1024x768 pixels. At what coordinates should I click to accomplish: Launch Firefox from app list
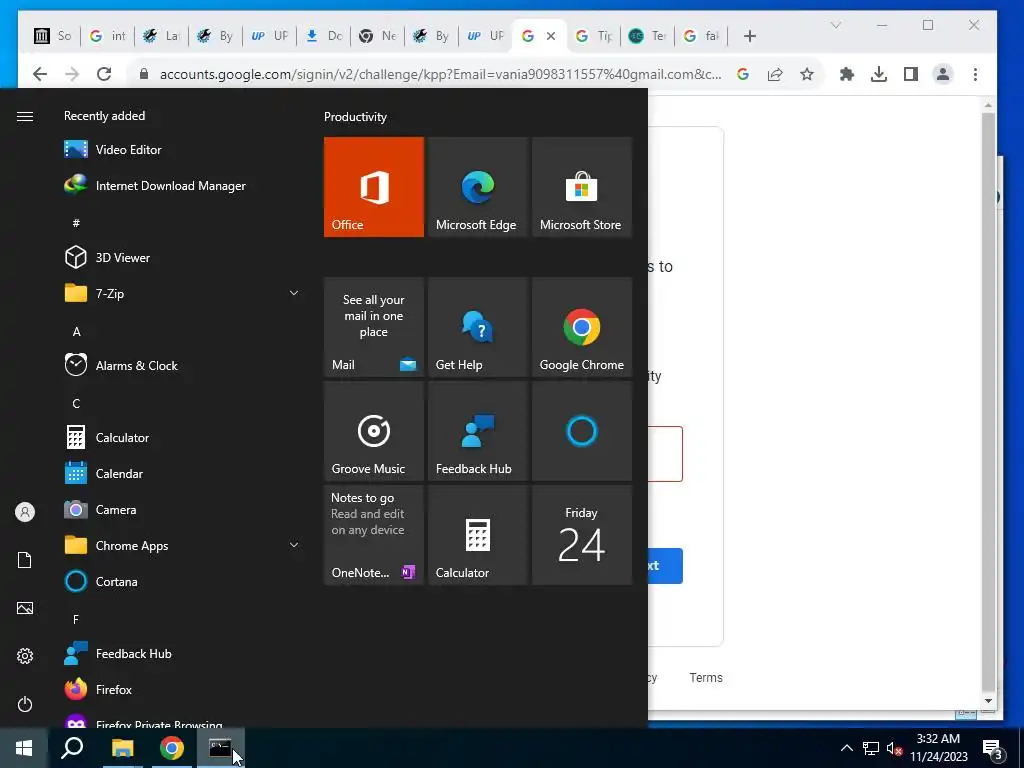183,690
